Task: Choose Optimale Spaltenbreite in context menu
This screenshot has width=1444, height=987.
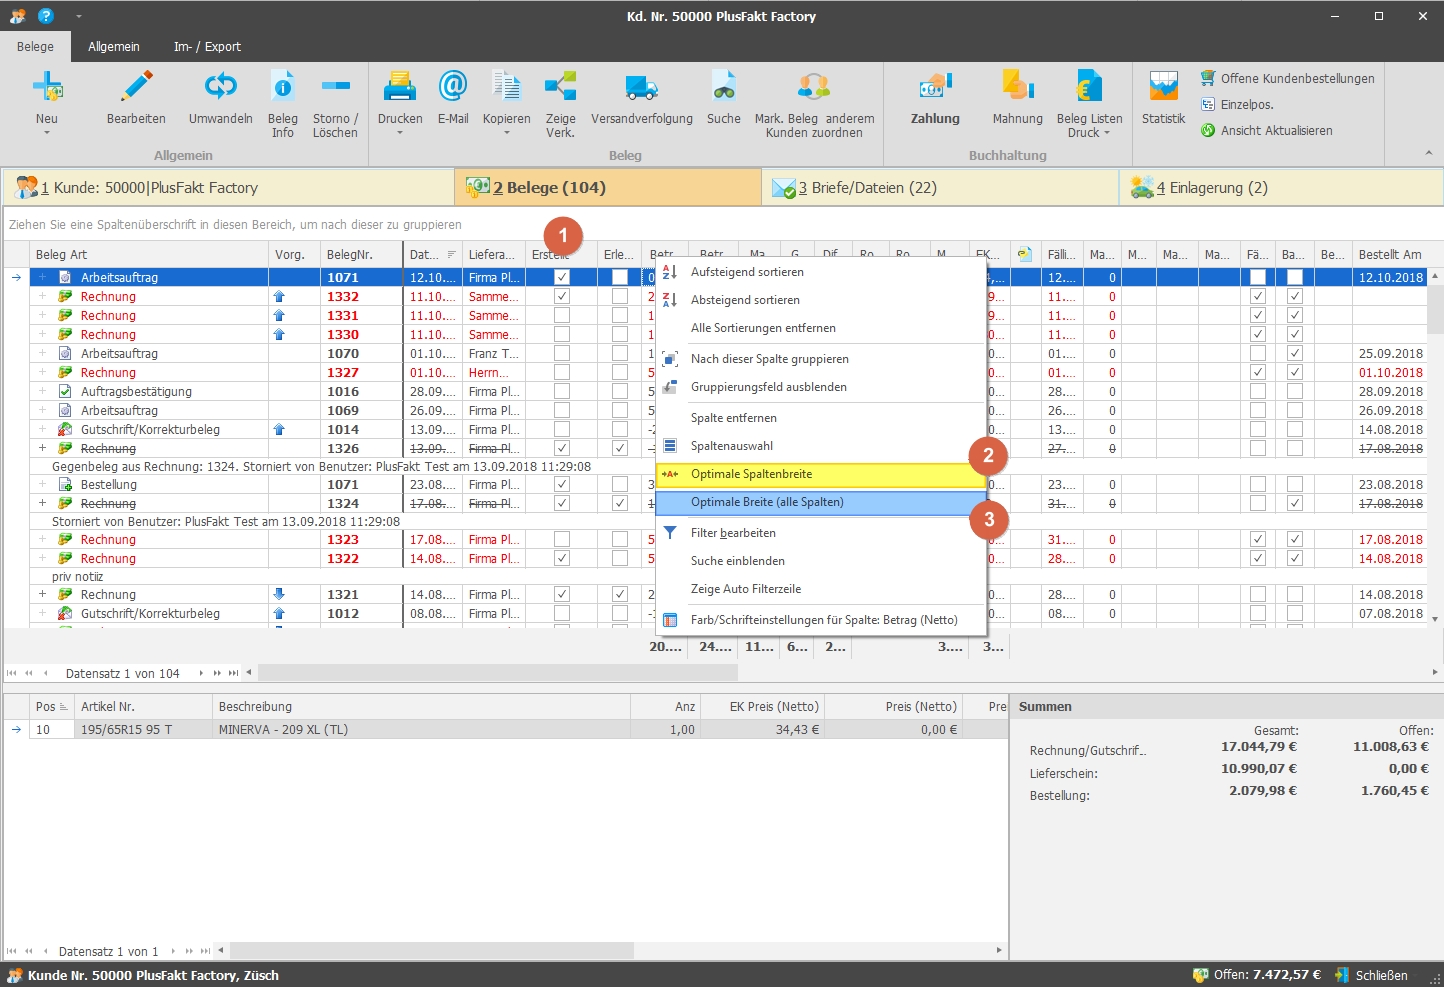Action: click(x=820, y=474)
